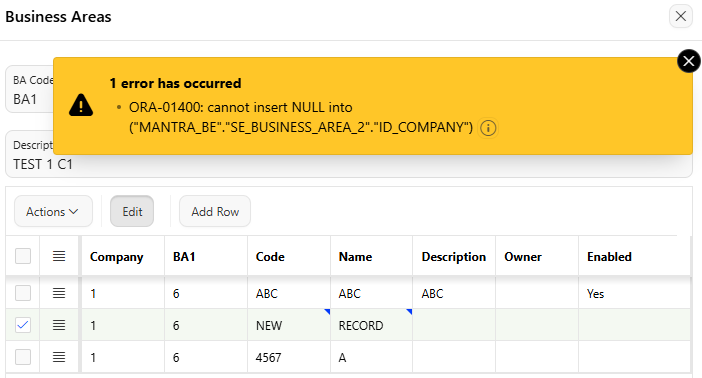Image resolution: width=702 pixels, height=378 pixels.
Task: Click the Code column header
Action: [x=270, y=257]
